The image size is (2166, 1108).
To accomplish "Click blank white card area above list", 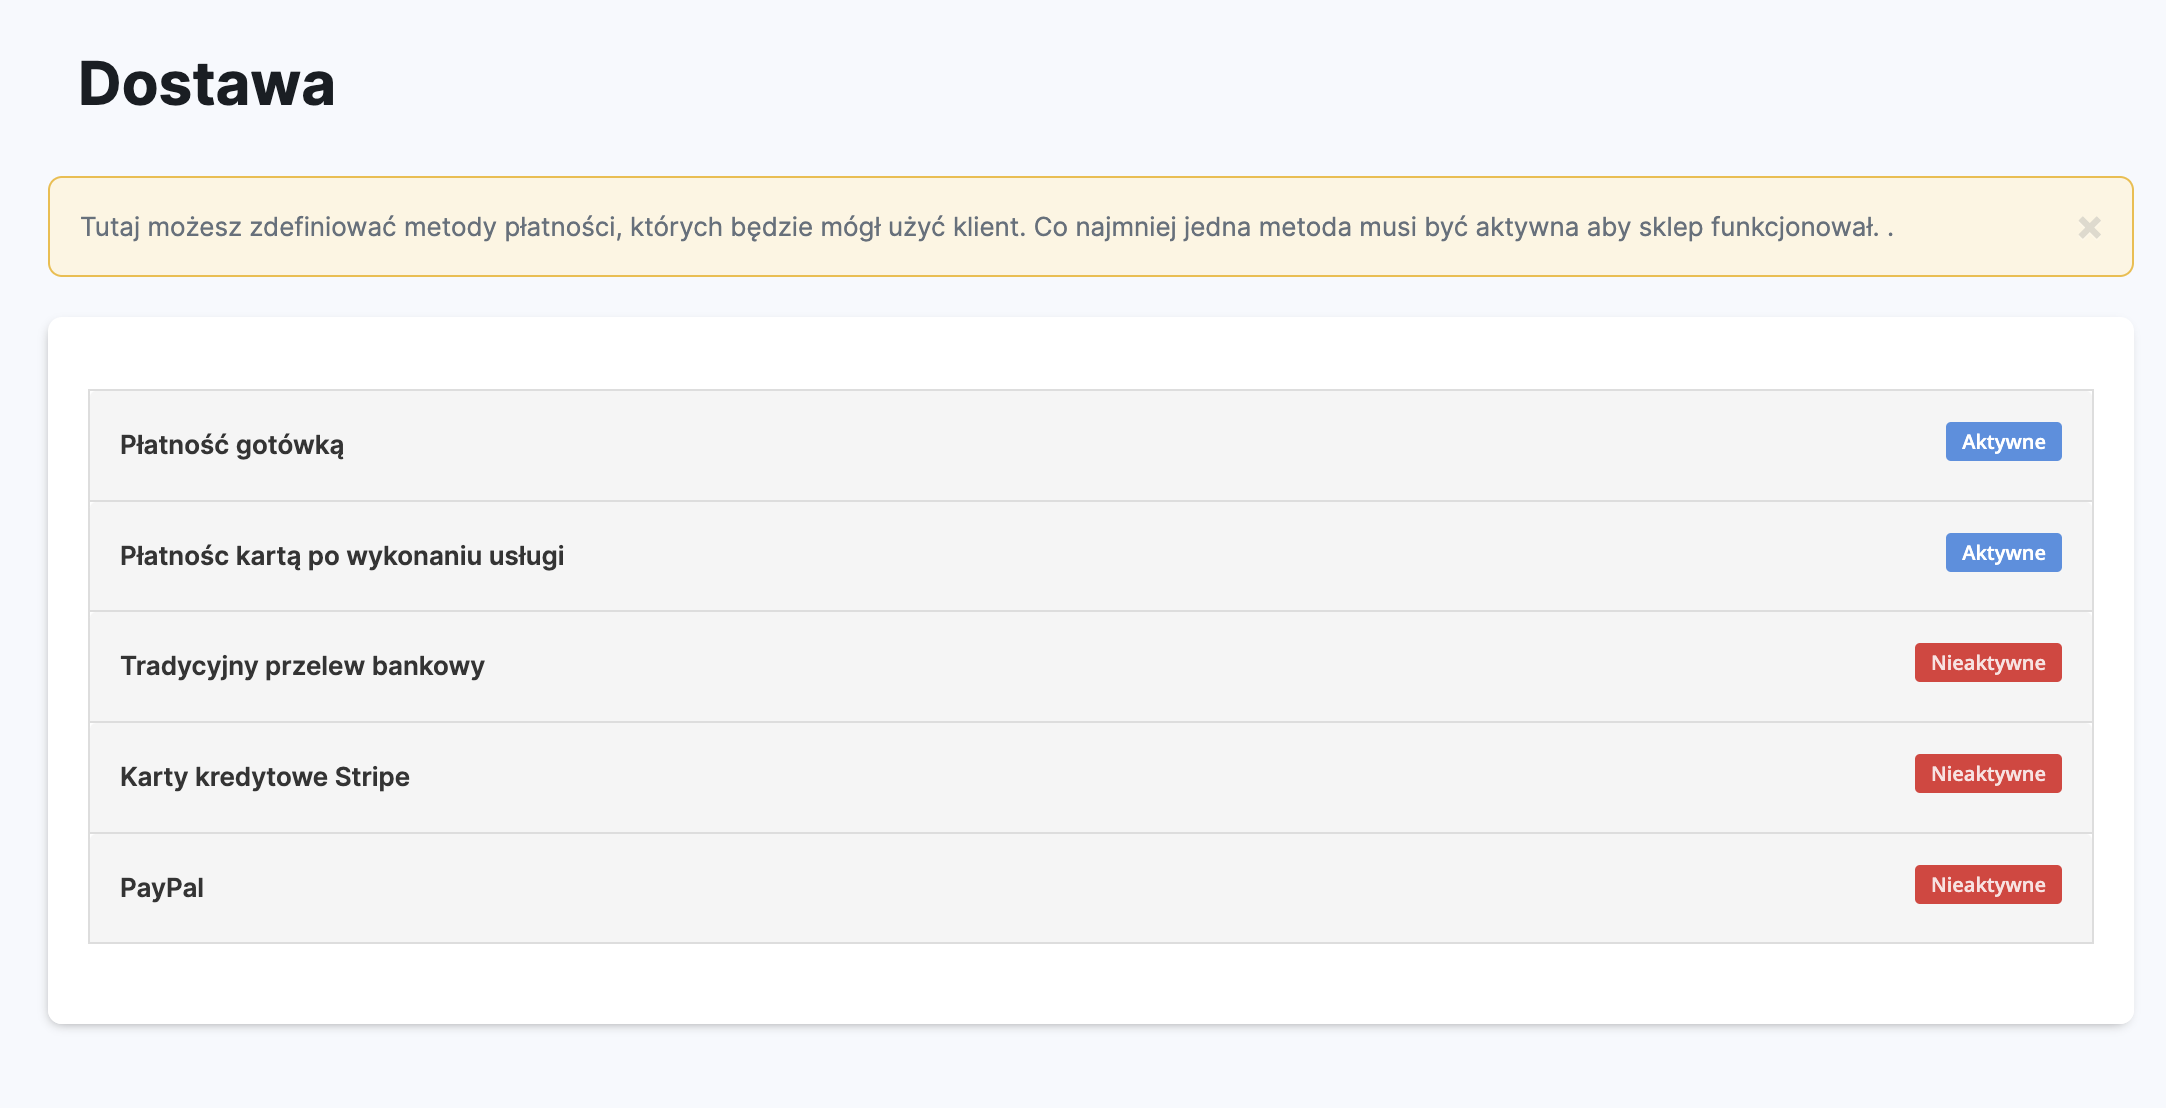I will (x=1090, y=353).
